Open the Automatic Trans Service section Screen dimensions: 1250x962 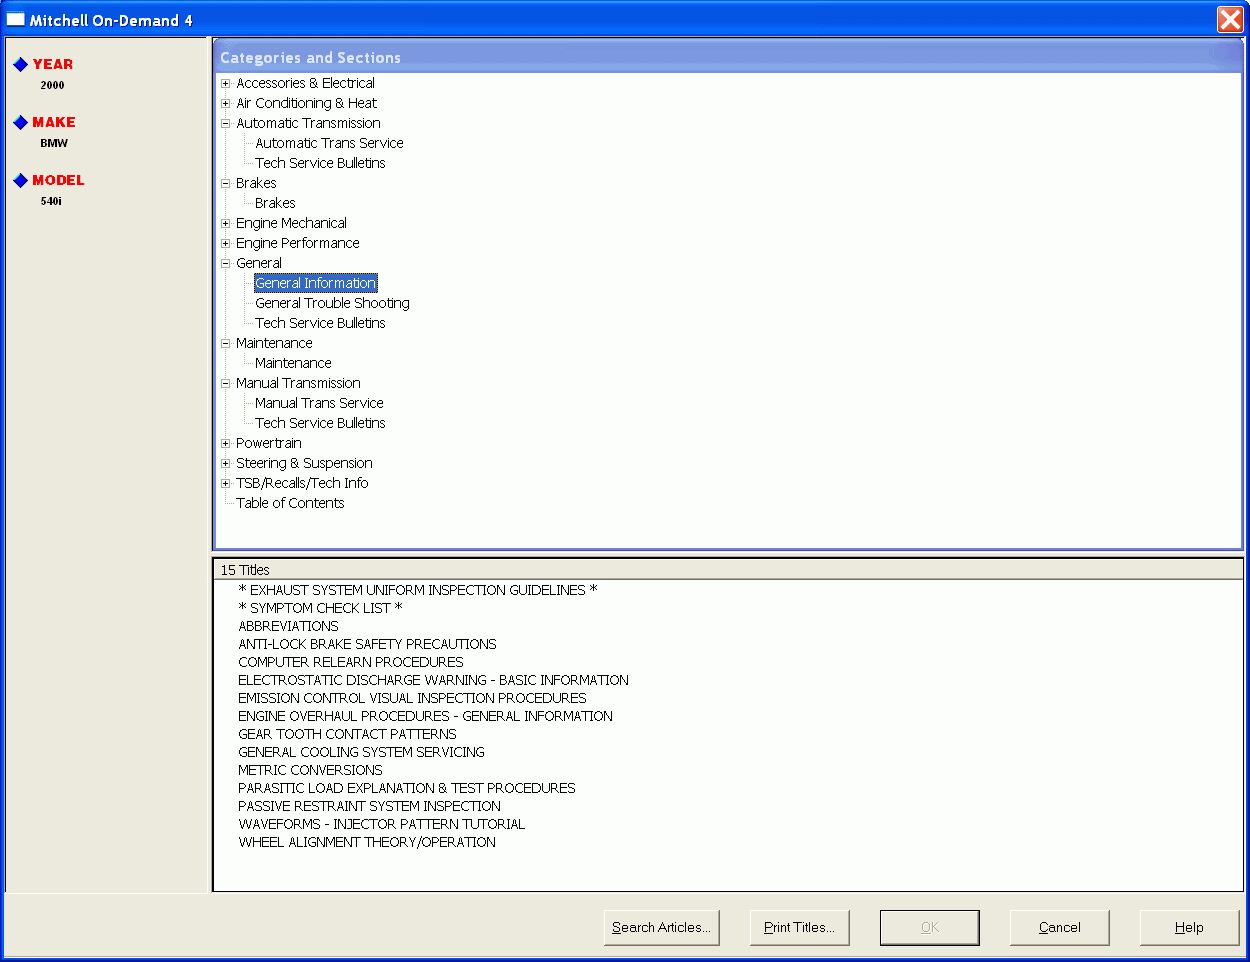click(329, 143)
